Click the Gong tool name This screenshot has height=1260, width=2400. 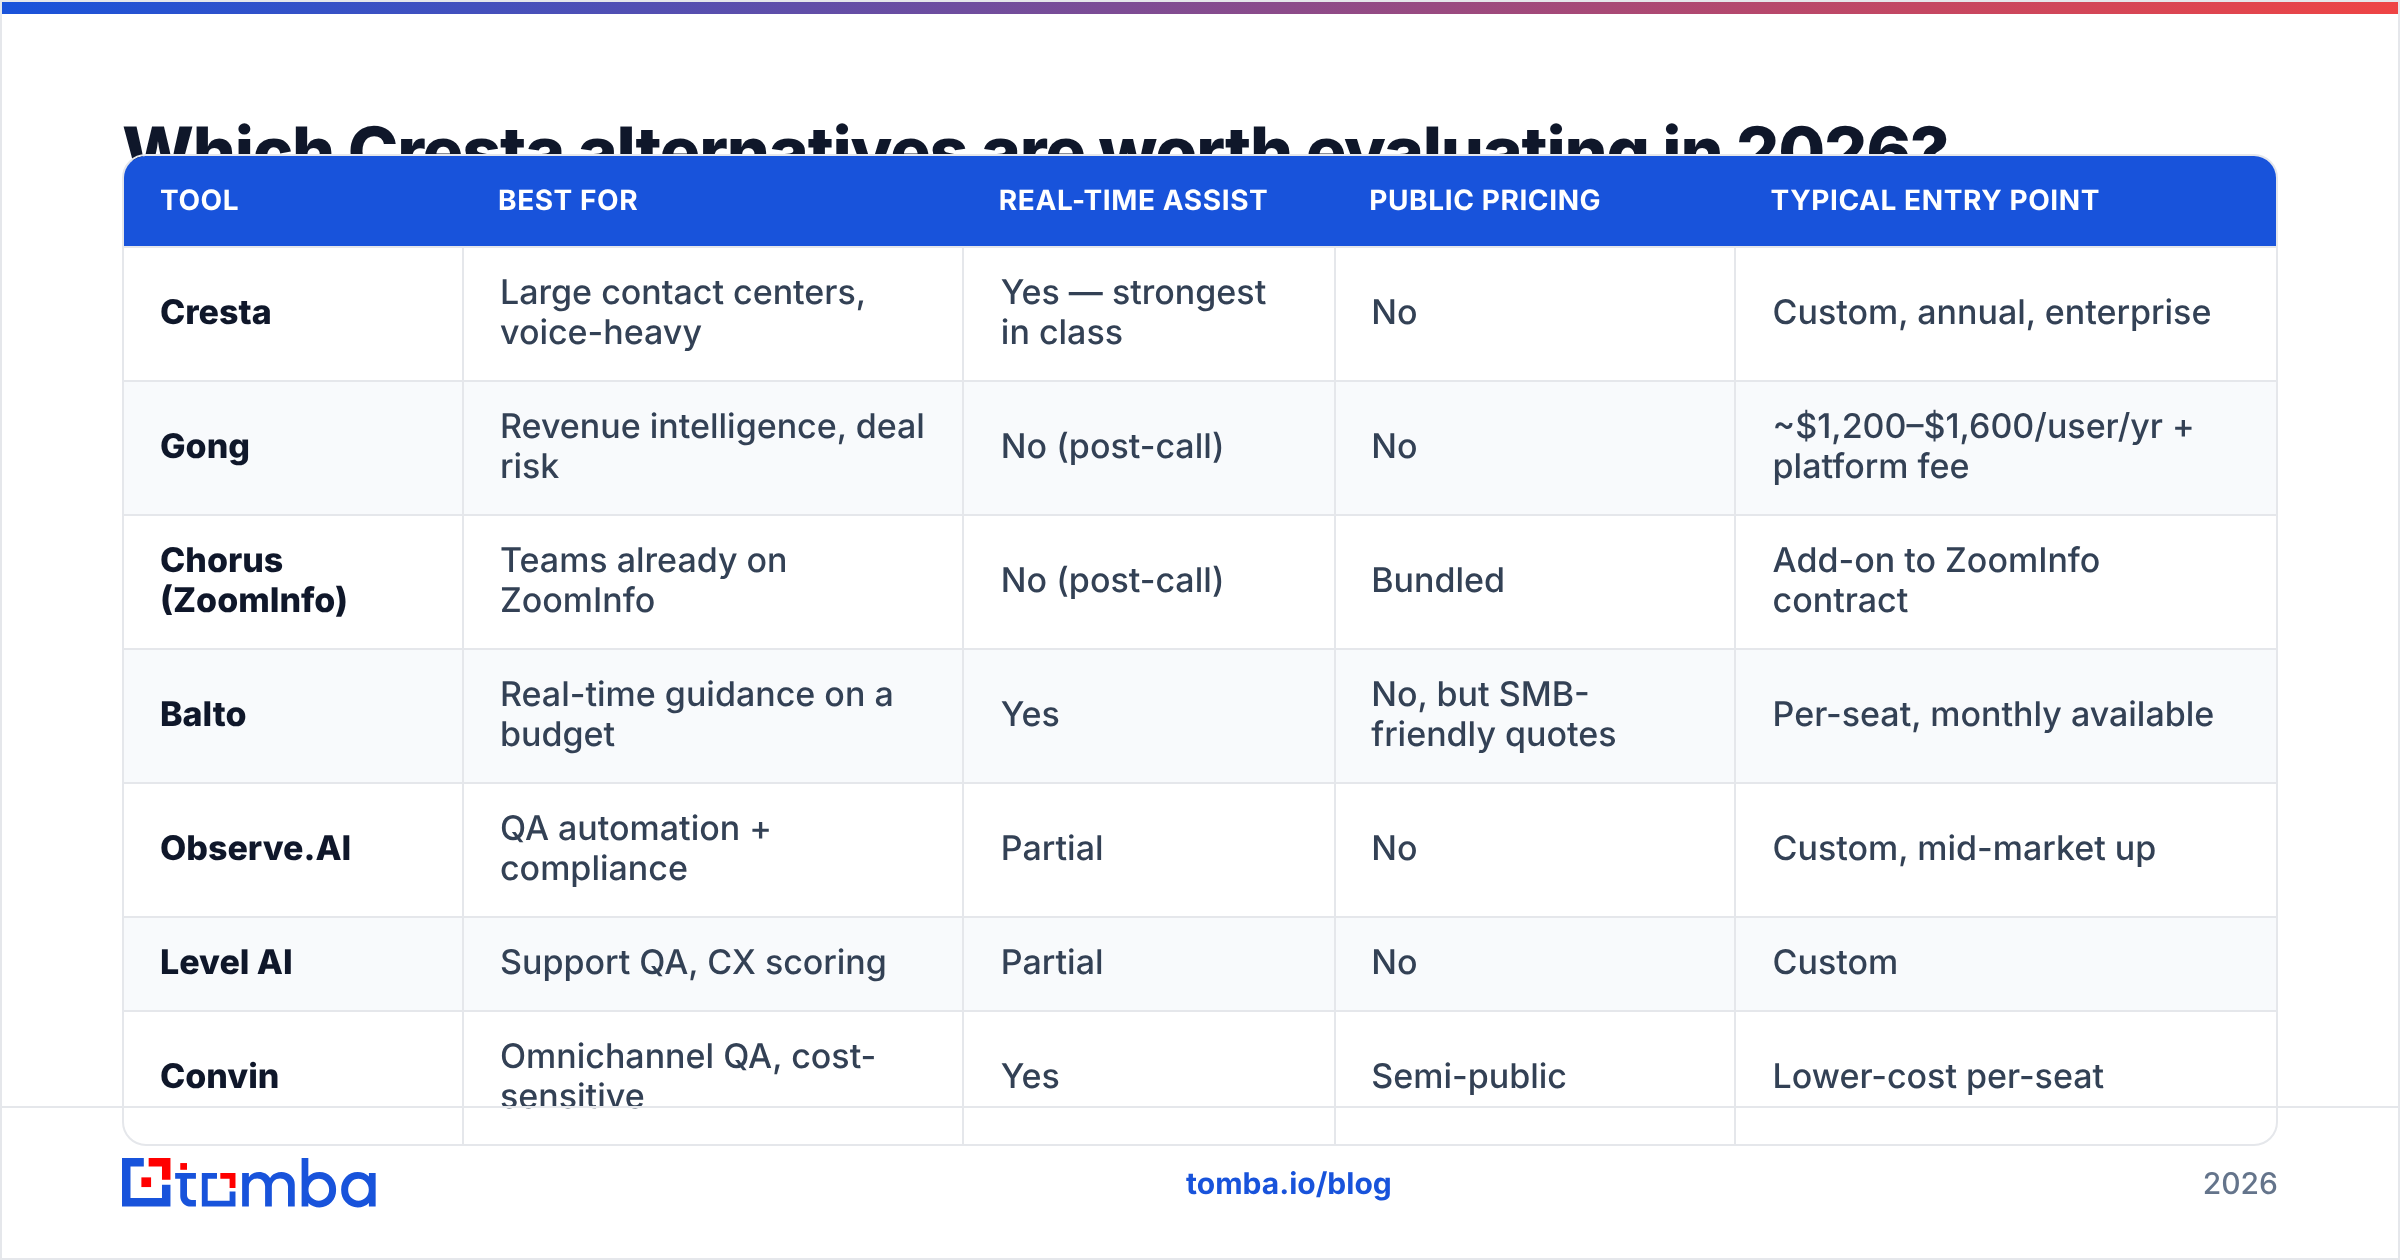click(205, 447)
